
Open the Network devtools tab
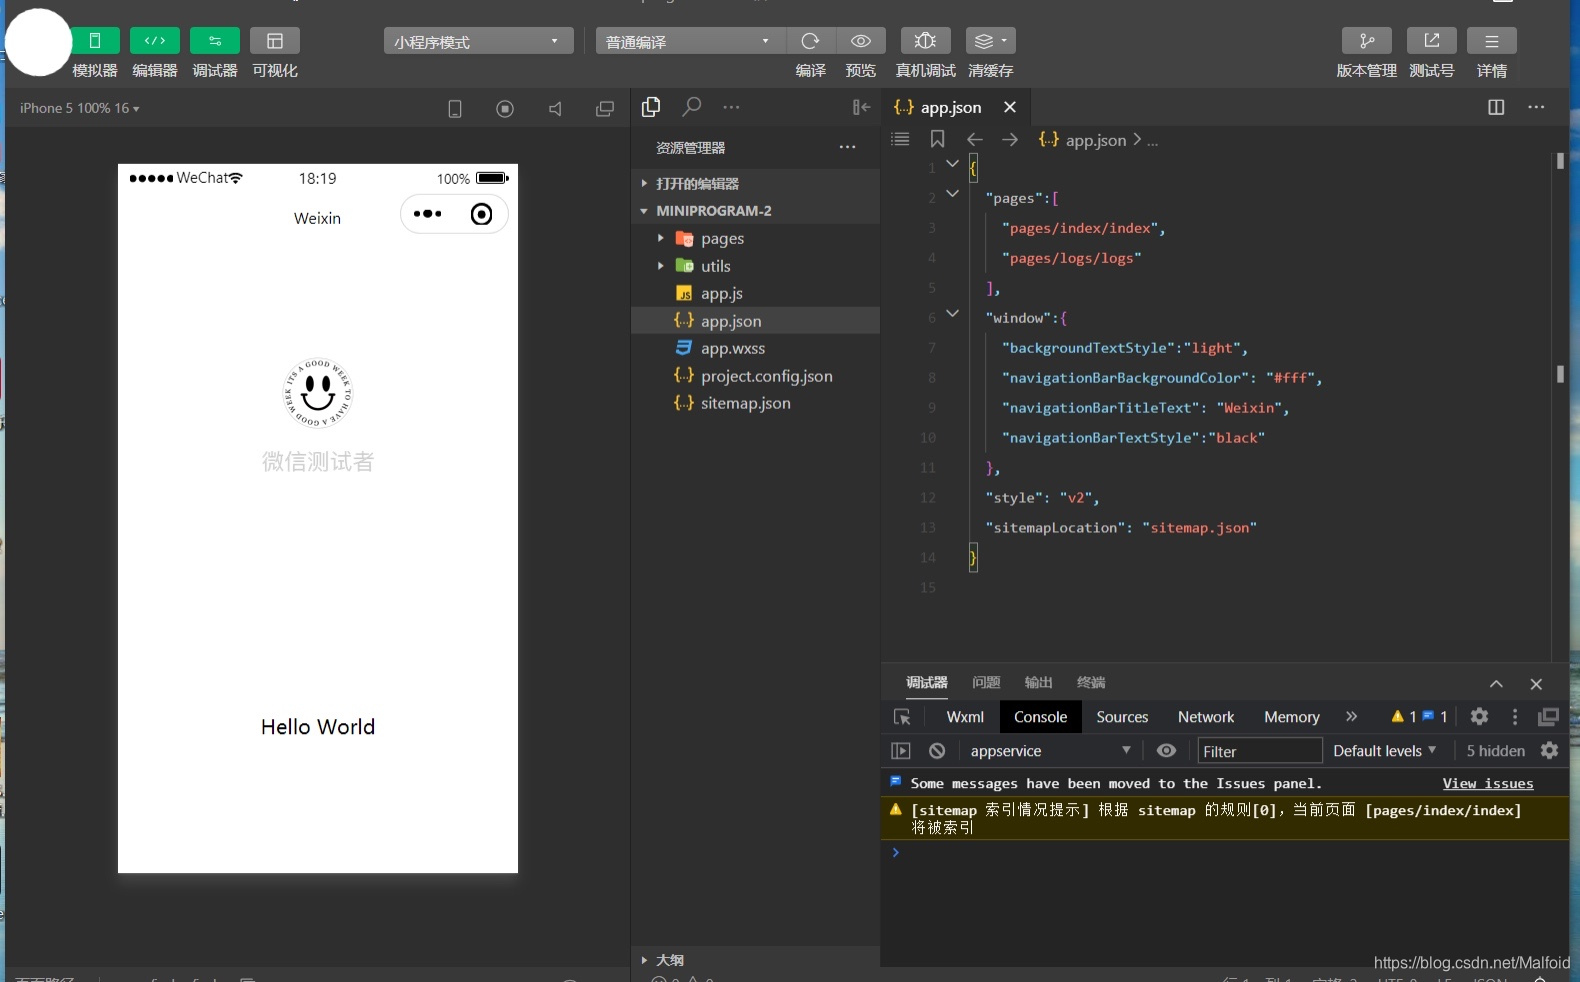[x=1206, y=717]
